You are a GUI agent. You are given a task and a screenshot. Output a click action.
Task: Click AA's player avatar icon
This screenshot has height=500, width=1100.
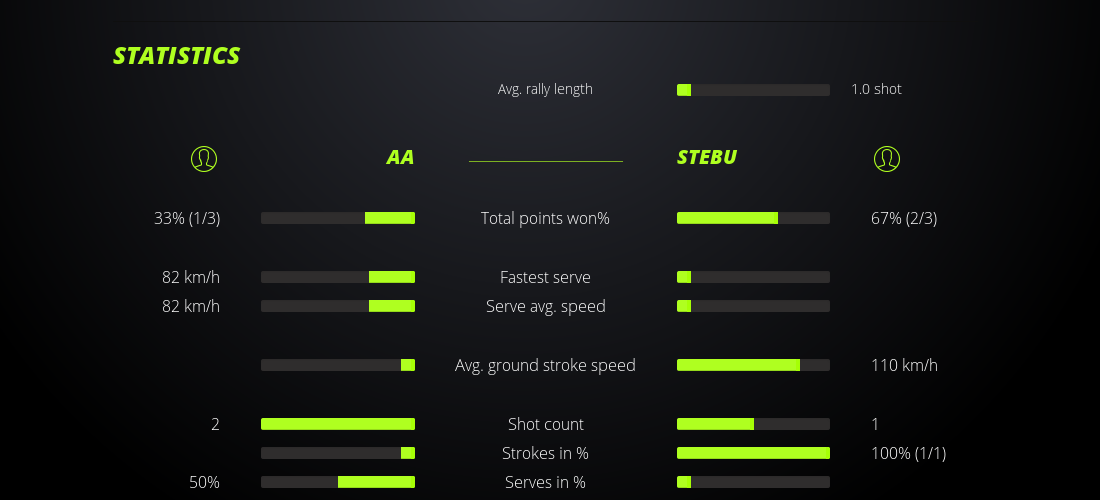pos(203,158)
